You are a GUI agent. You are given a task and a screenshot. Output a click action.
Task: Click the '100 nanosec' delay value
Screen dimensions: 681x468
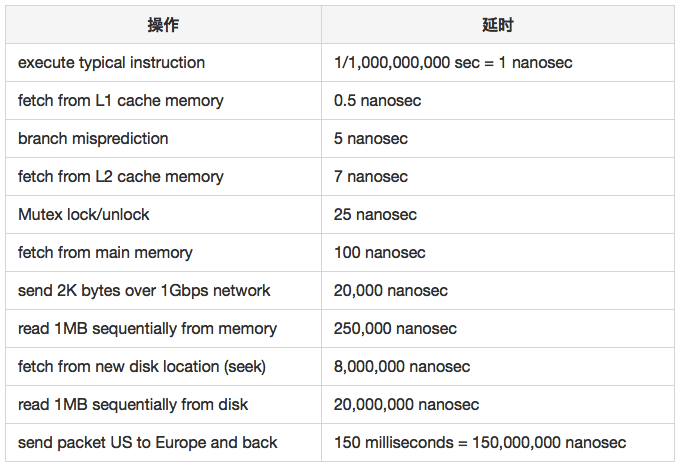click(380, 253)
